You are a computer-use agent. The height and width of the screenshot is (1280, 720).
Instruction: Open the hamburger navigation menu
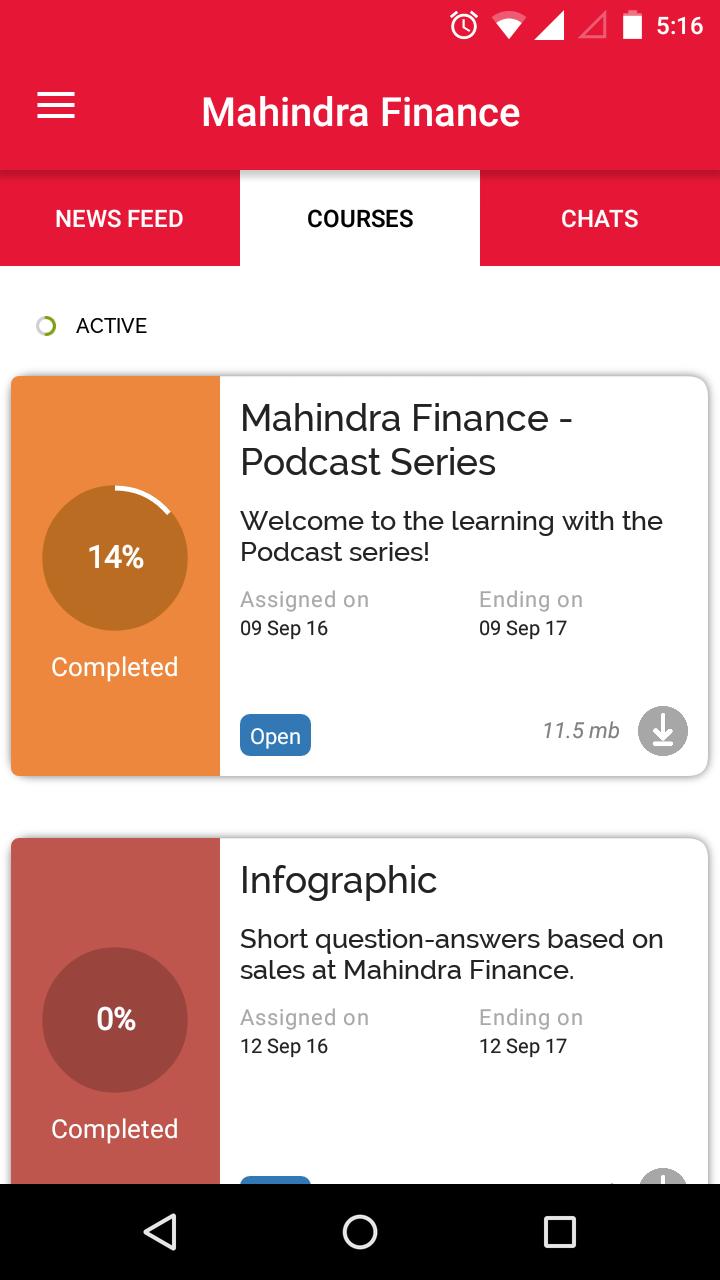point(56,106)
